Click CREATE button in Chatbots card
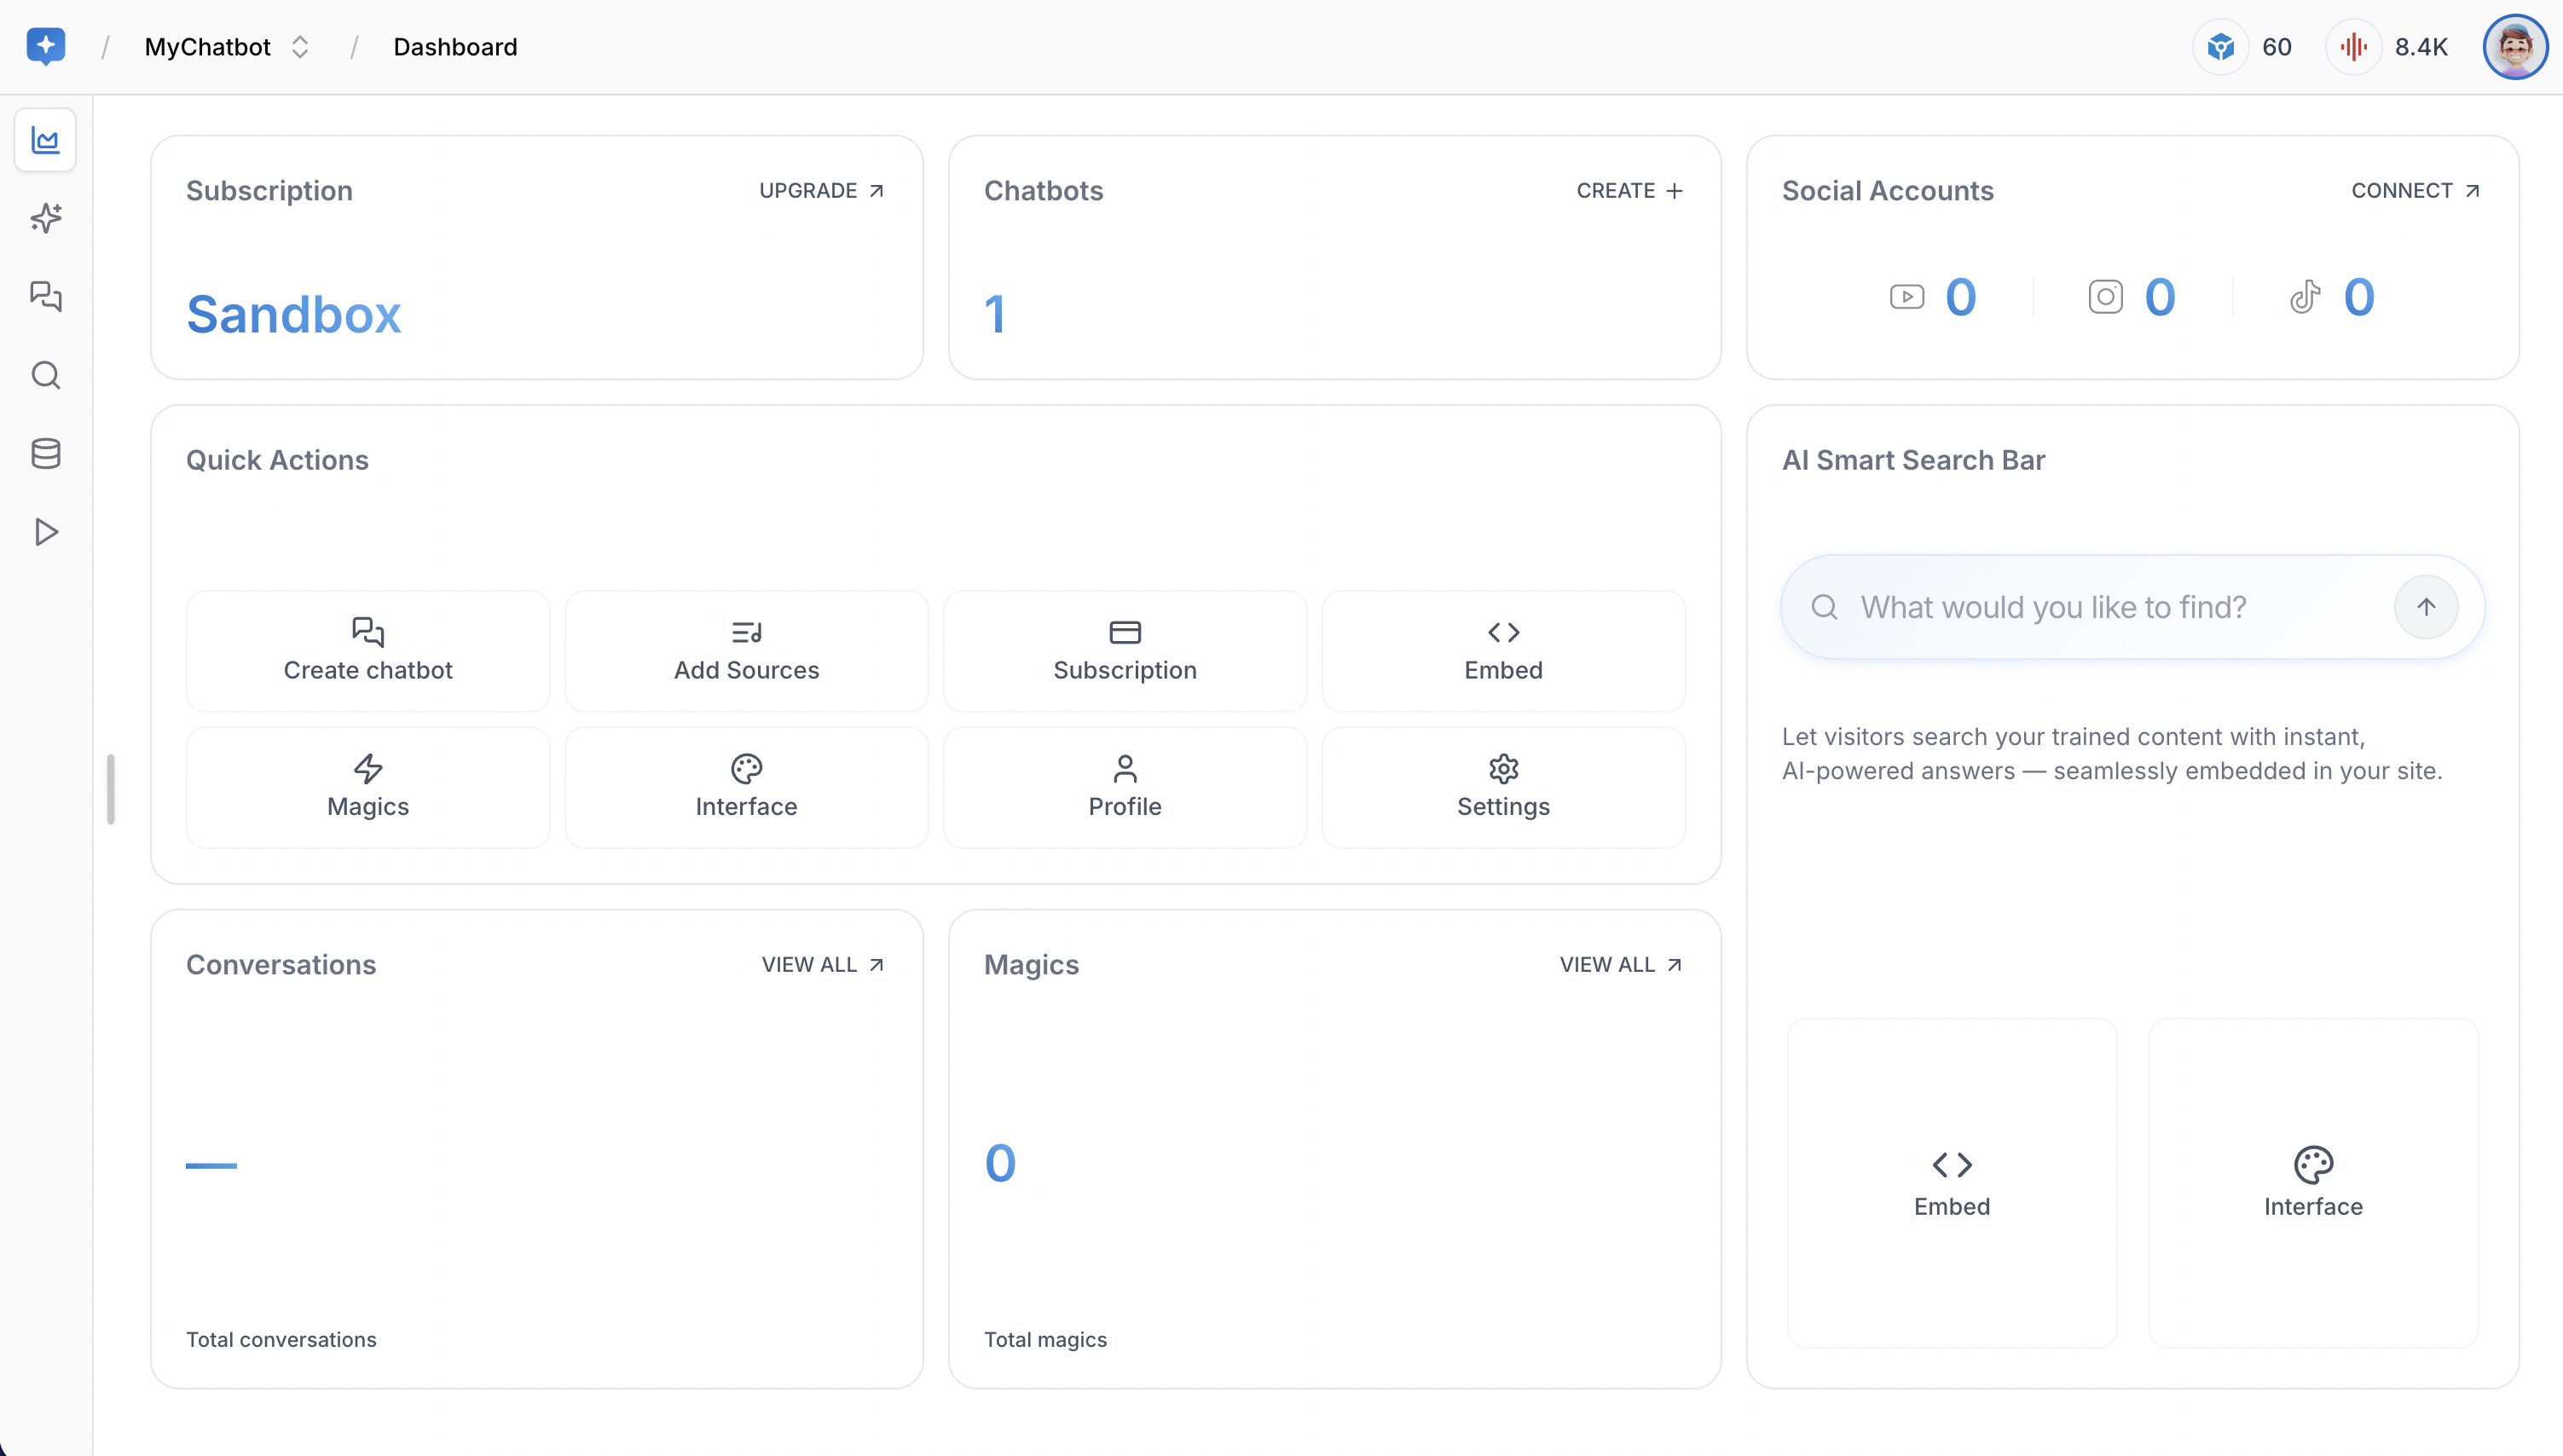Image resolution: width=2563 pixels, height=1456 pixels. pos(1629,191)
